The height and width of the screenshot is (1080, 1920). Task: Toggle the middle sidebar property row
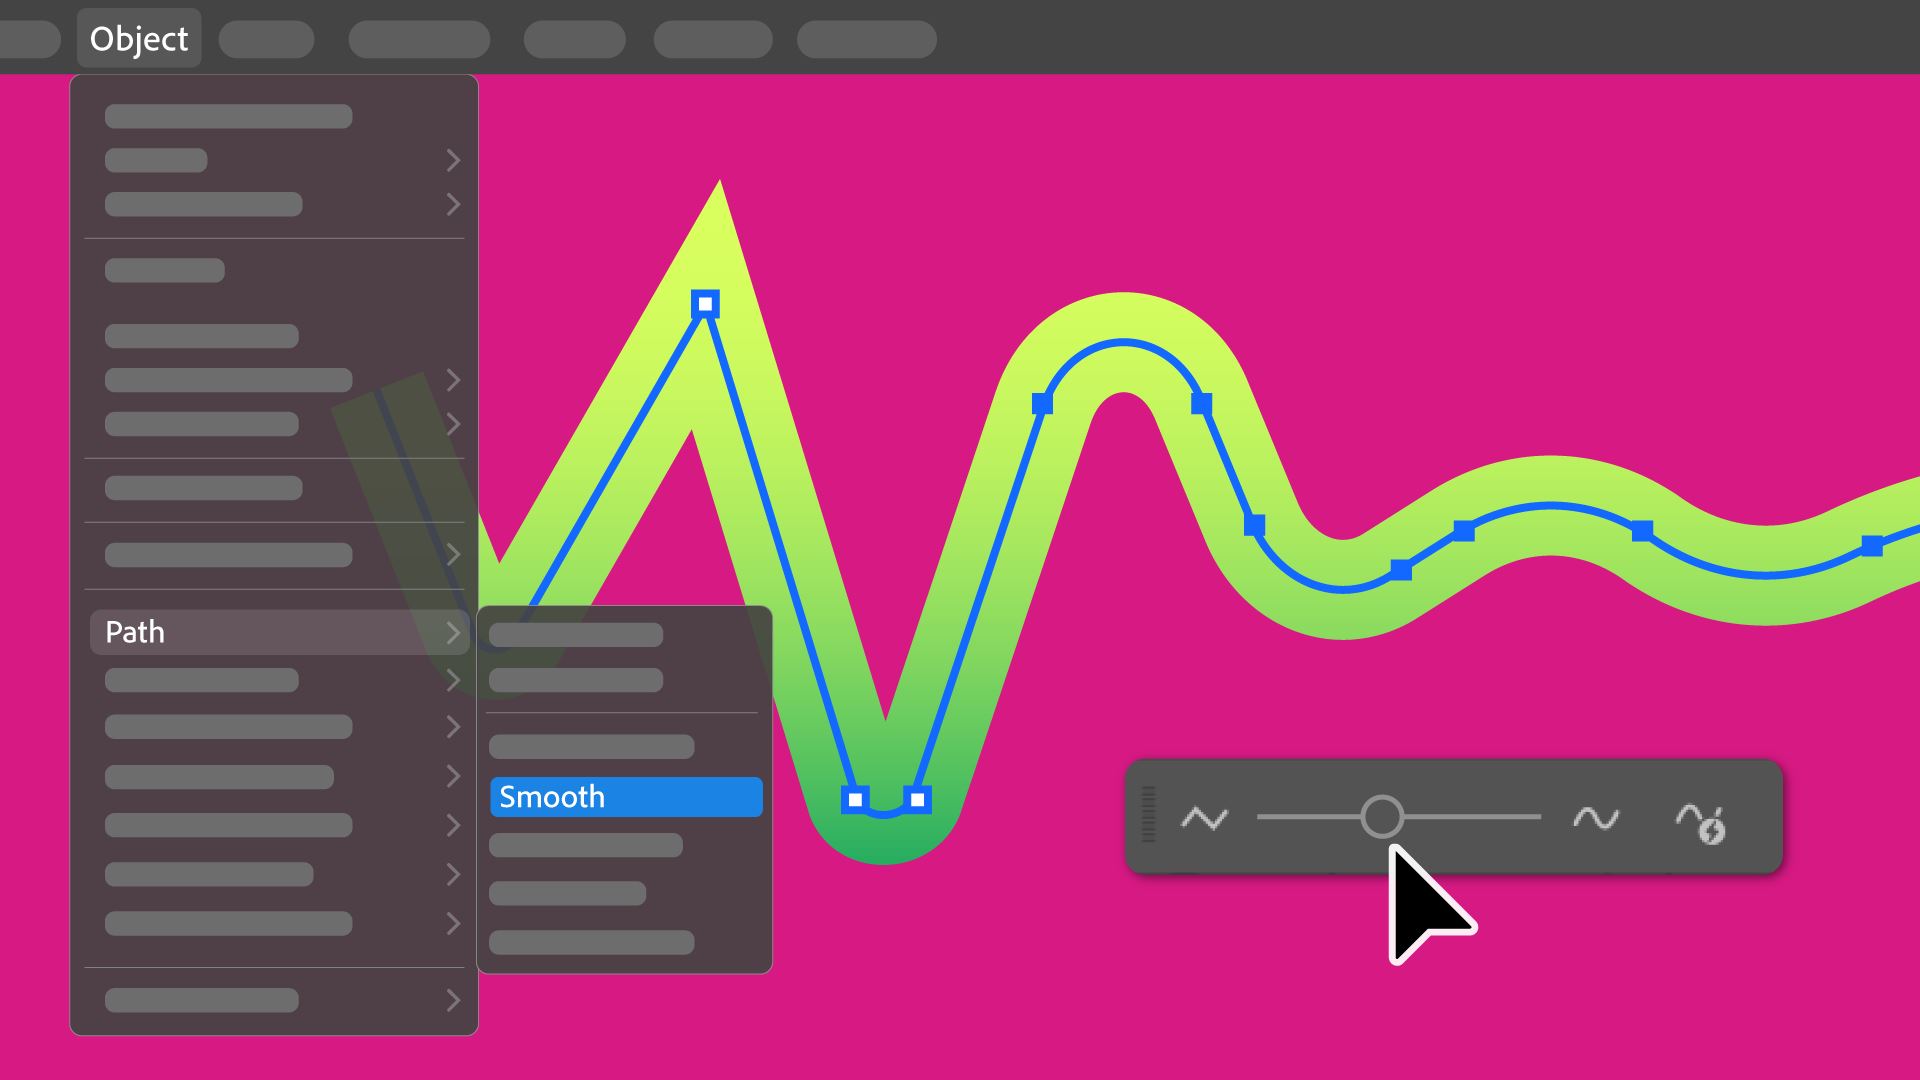point(277,553)
